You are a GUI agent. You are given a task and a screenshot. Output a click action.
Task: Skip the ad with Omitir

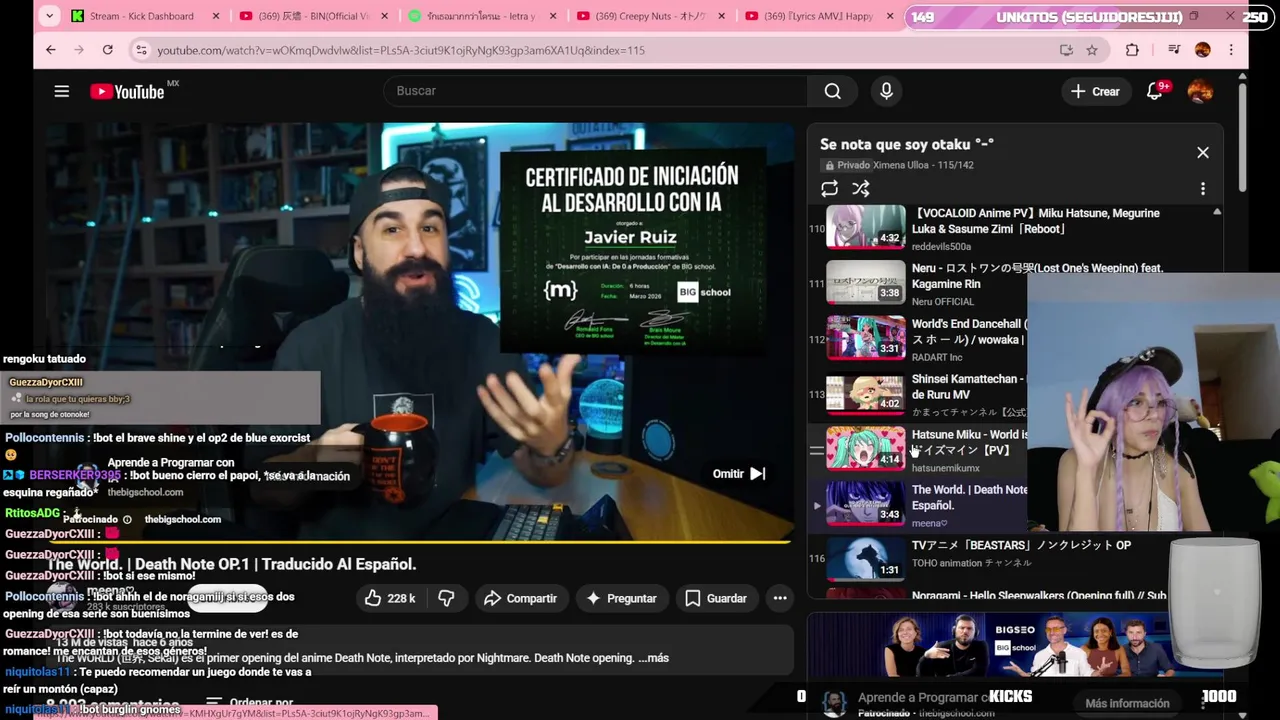pyautogui.click(x=739, y=474)
